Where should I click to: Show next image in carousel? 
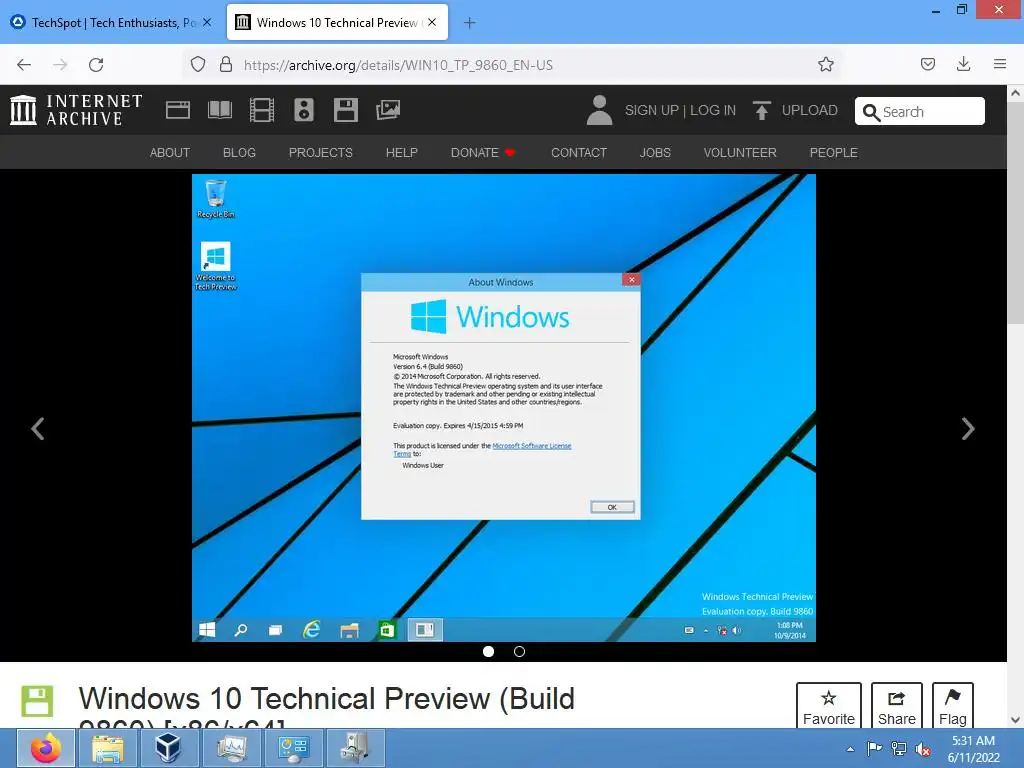[x=968, y=428]
